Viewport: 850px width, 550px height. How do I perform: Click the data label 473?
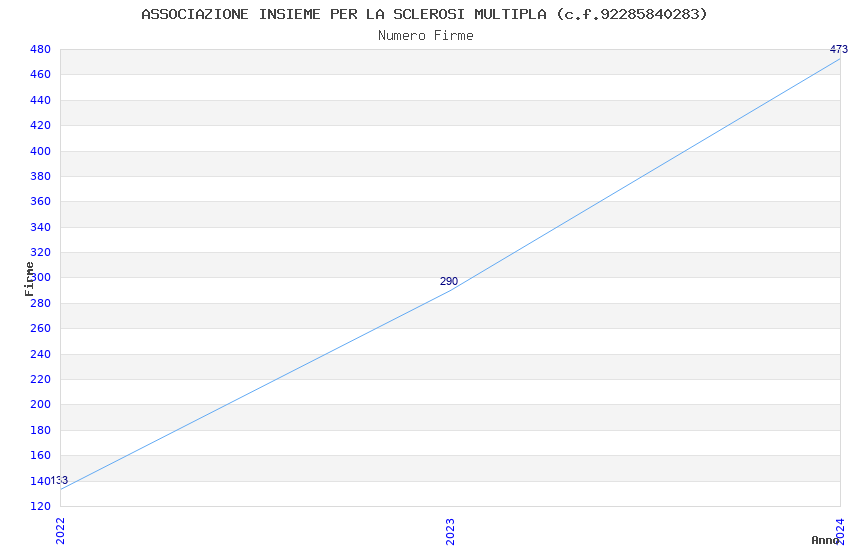[x=839, y=49]
